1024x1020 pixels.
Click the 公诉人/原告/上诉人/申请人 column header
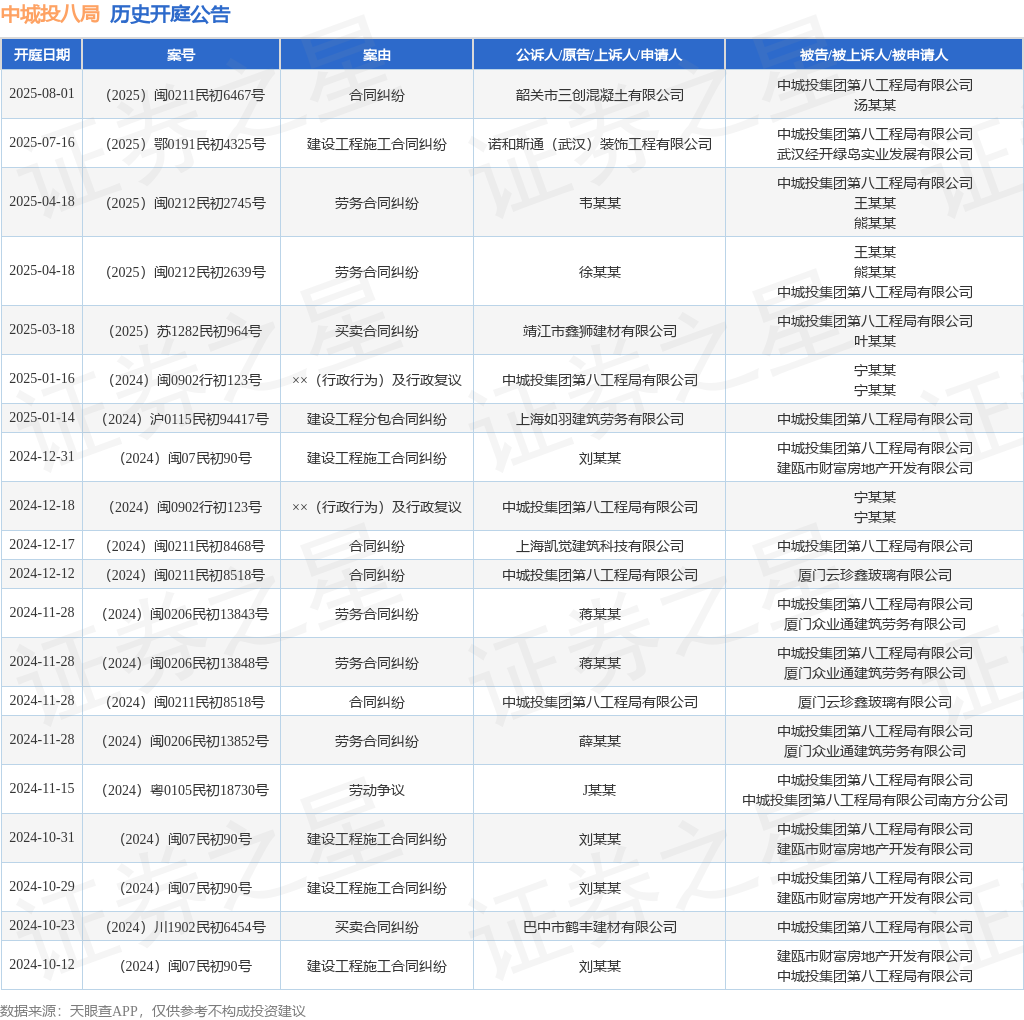599,55
